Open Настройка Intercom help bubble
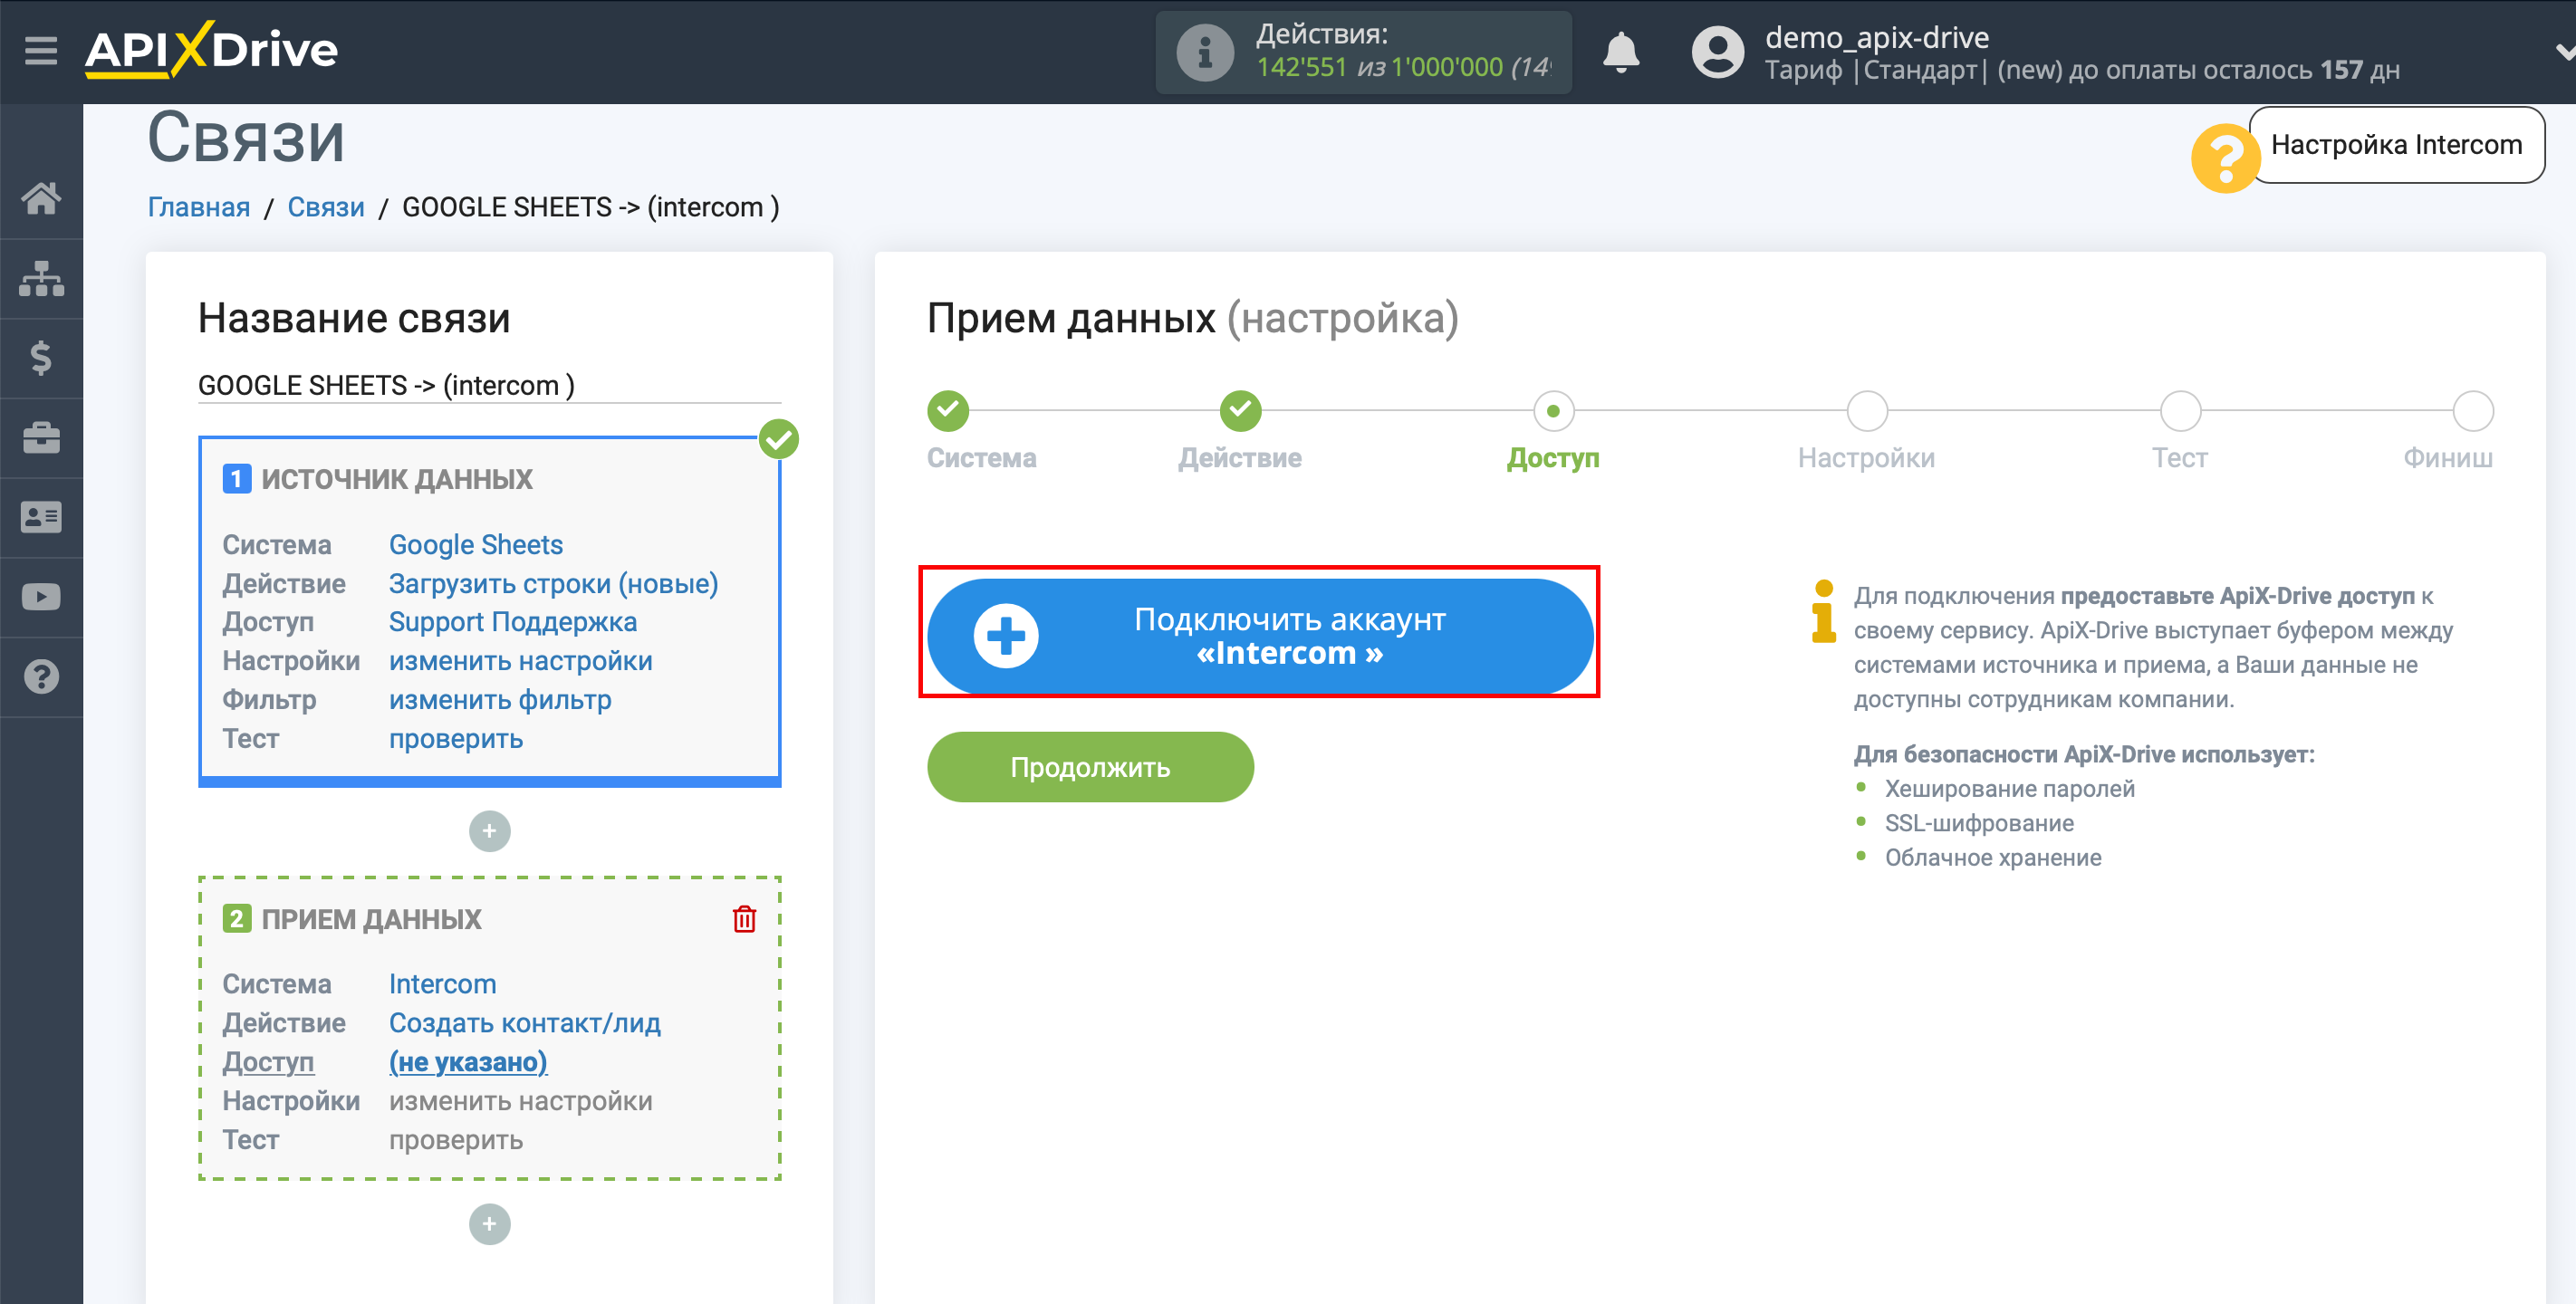The width and height of the screenshot is (2576, 1304). point(2396,145)
